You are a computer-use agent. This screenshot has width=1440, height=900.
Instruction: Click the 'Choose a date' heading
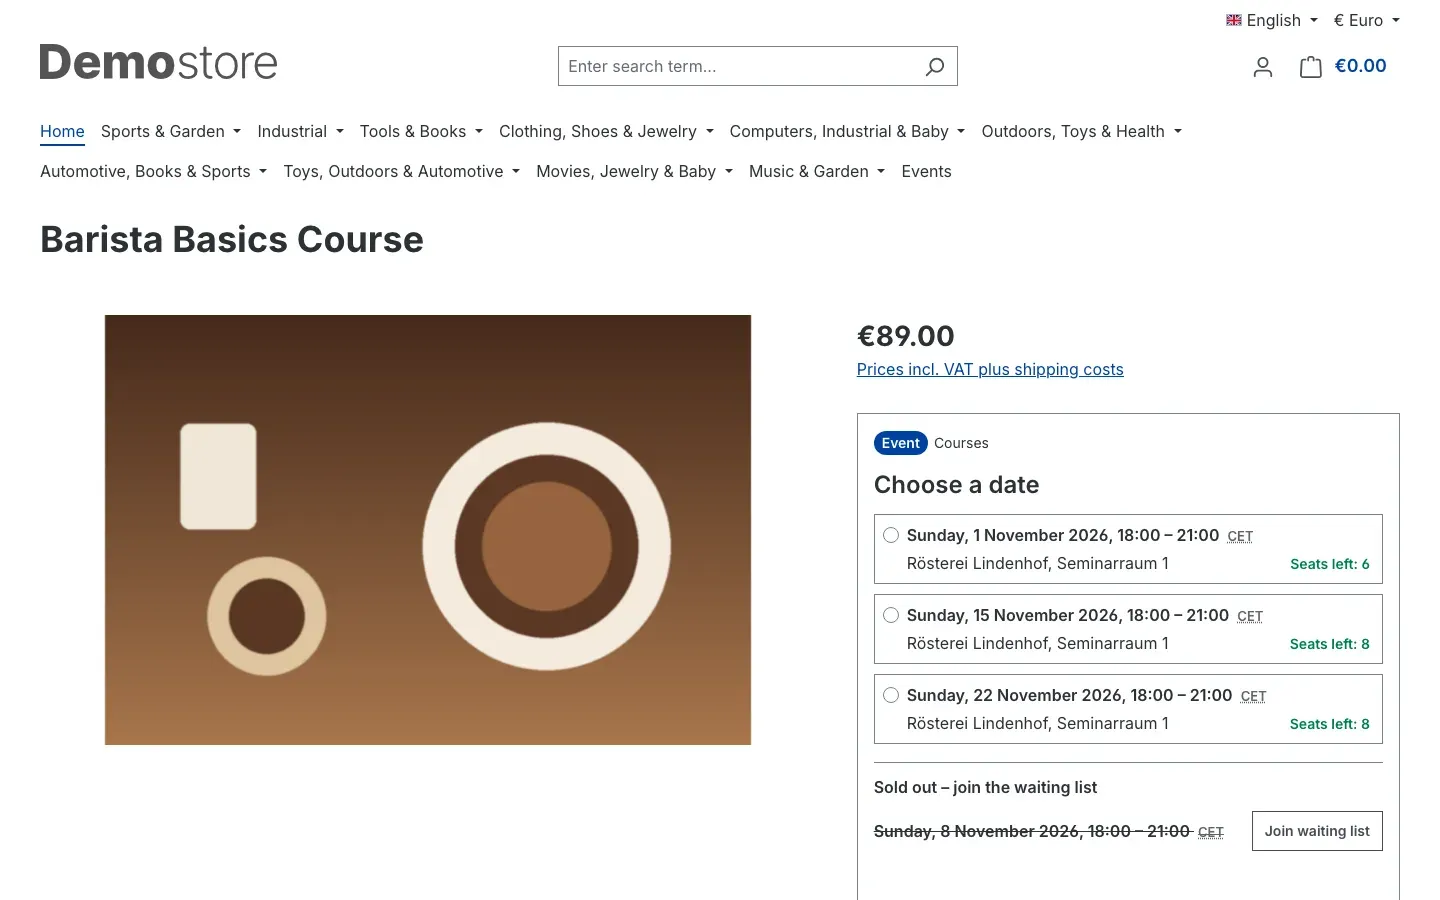pos(956,485)
